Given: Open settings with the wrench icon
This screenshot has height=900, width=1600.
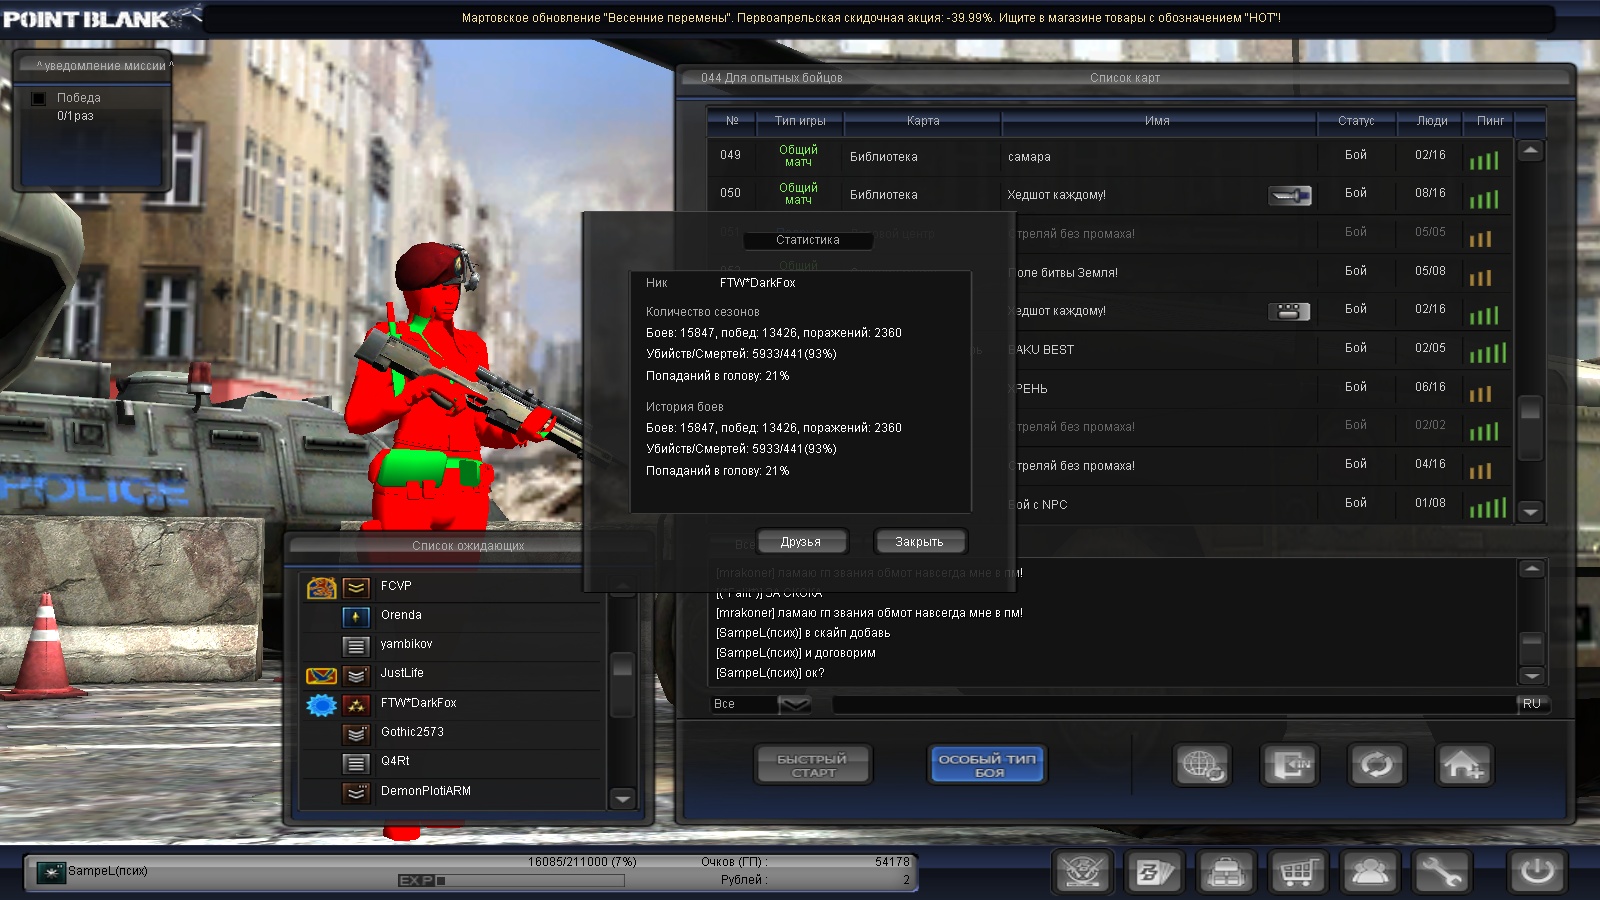Looking at the screenshot, I should tap(1441, 873).
